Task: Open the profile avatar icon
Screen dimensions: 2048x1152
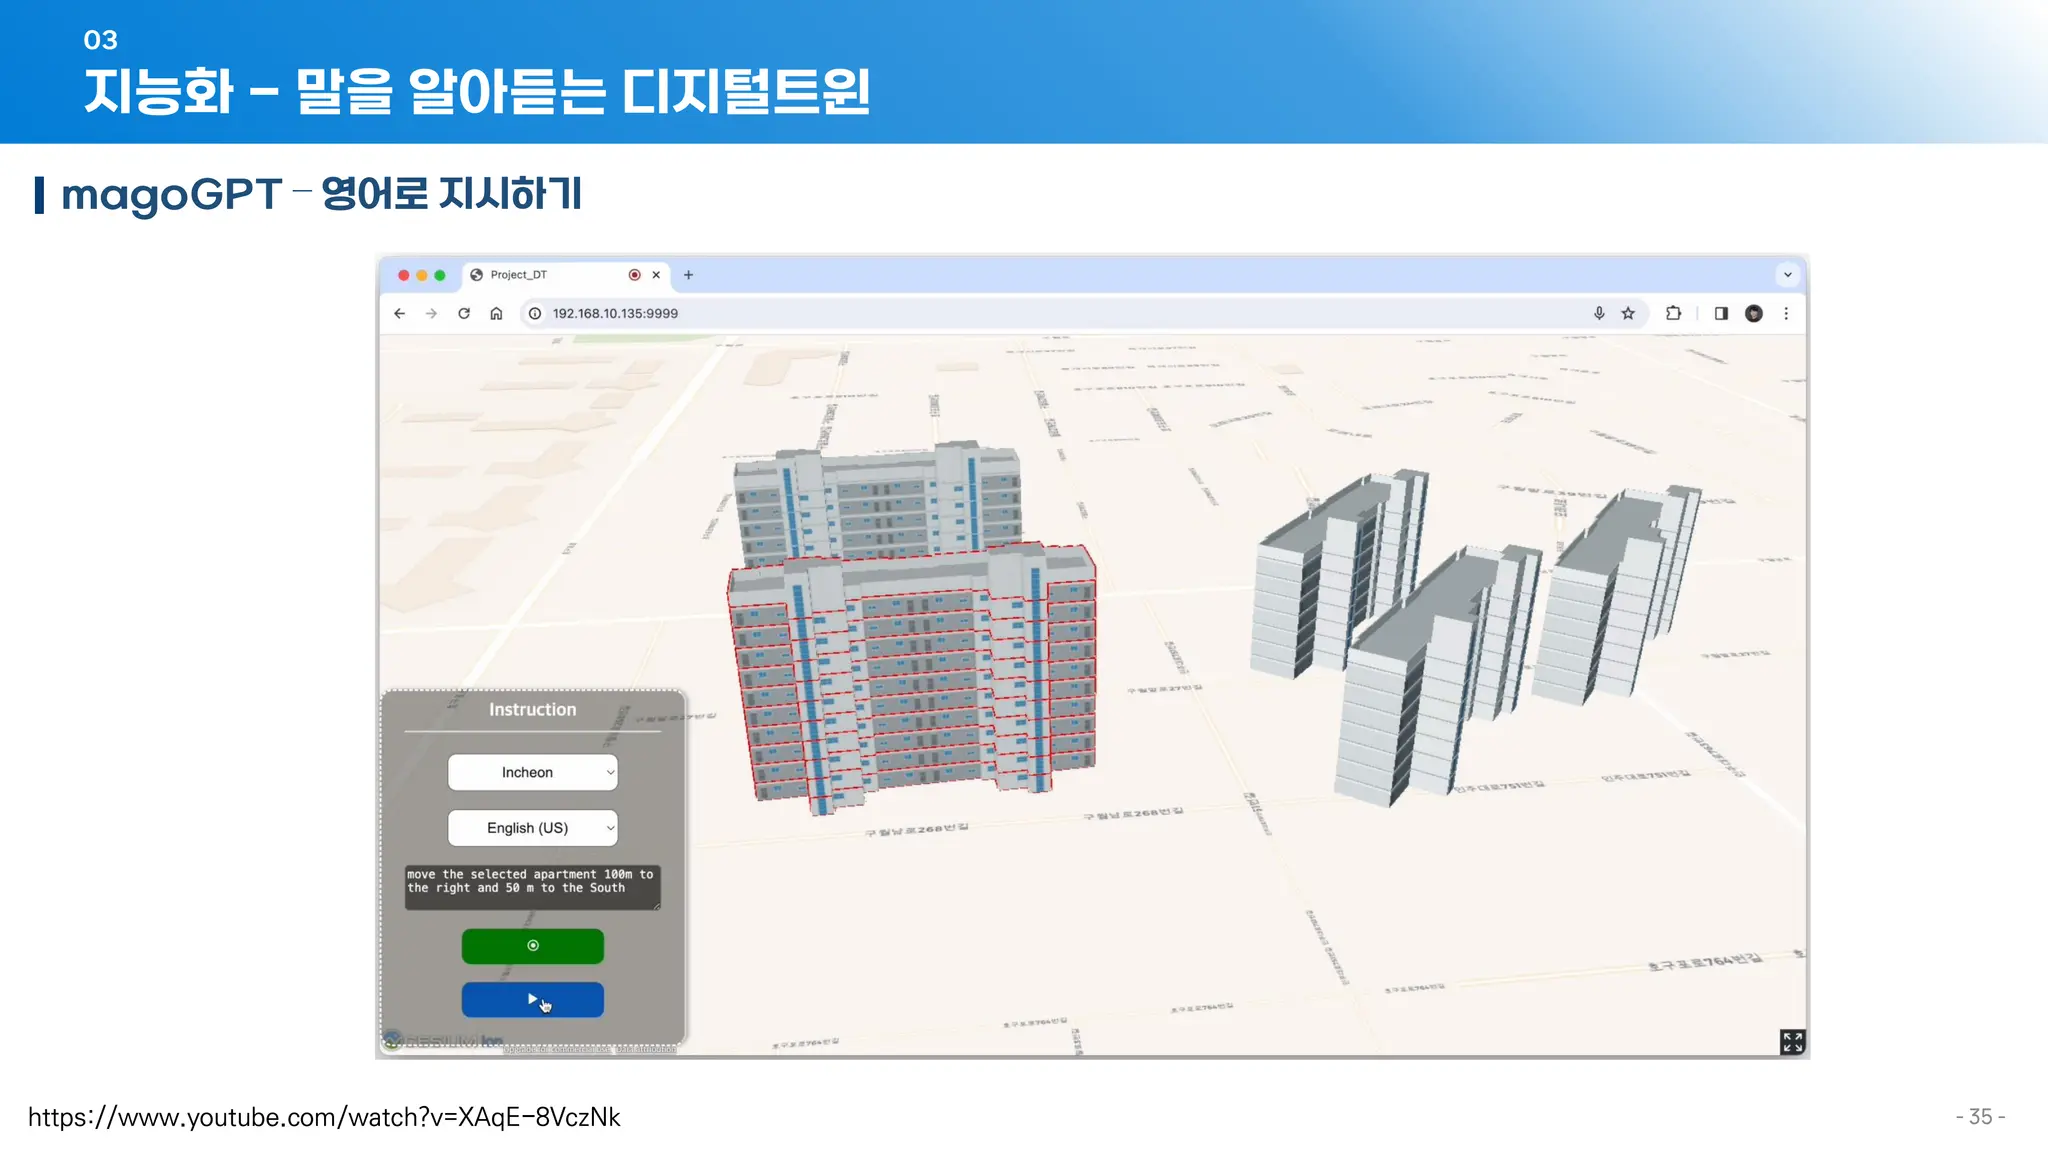Action: pyautogui.click(x=1754, y=313)
